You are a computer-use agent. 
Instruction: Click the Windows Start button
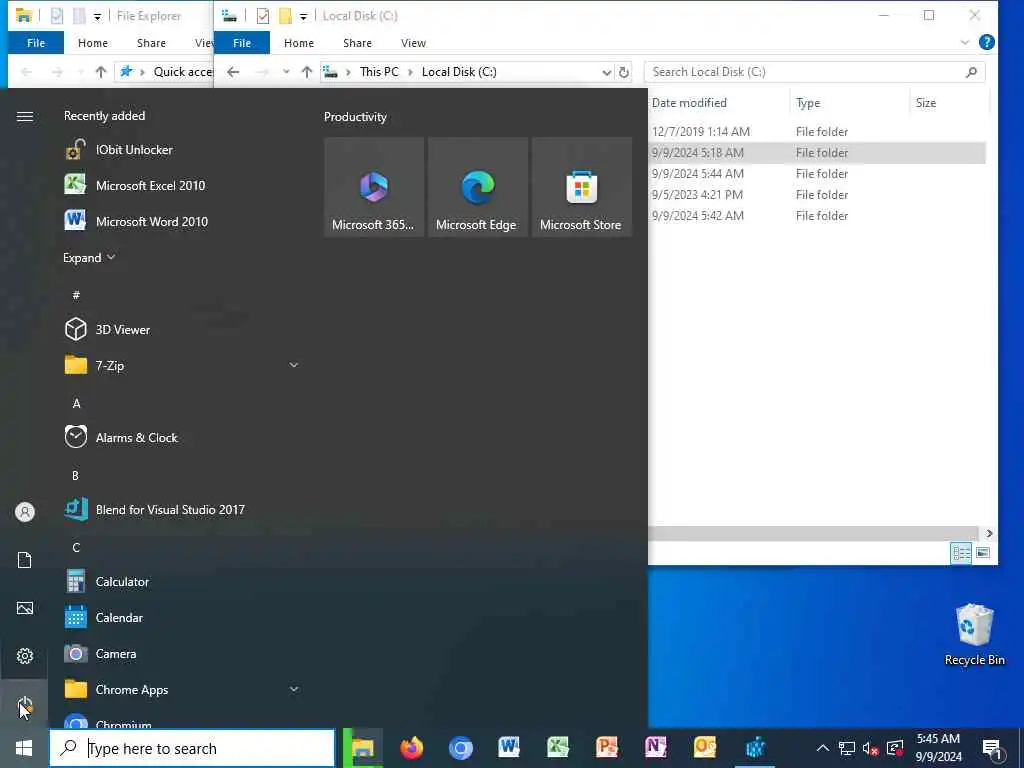(x=24, y=748)
